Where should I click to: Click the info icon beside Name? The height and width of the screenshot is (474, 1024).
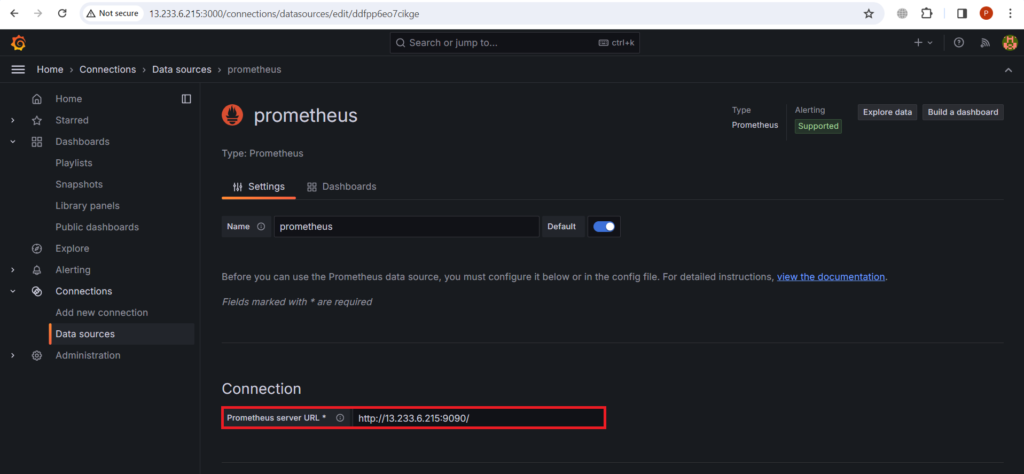pos(261,227)
